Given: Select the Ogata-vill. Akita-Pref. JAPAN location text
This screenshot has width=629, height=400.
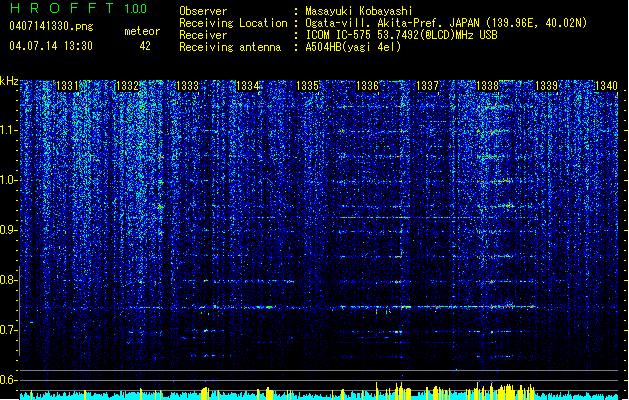Looking at the screenshot, I should (446, 23).
